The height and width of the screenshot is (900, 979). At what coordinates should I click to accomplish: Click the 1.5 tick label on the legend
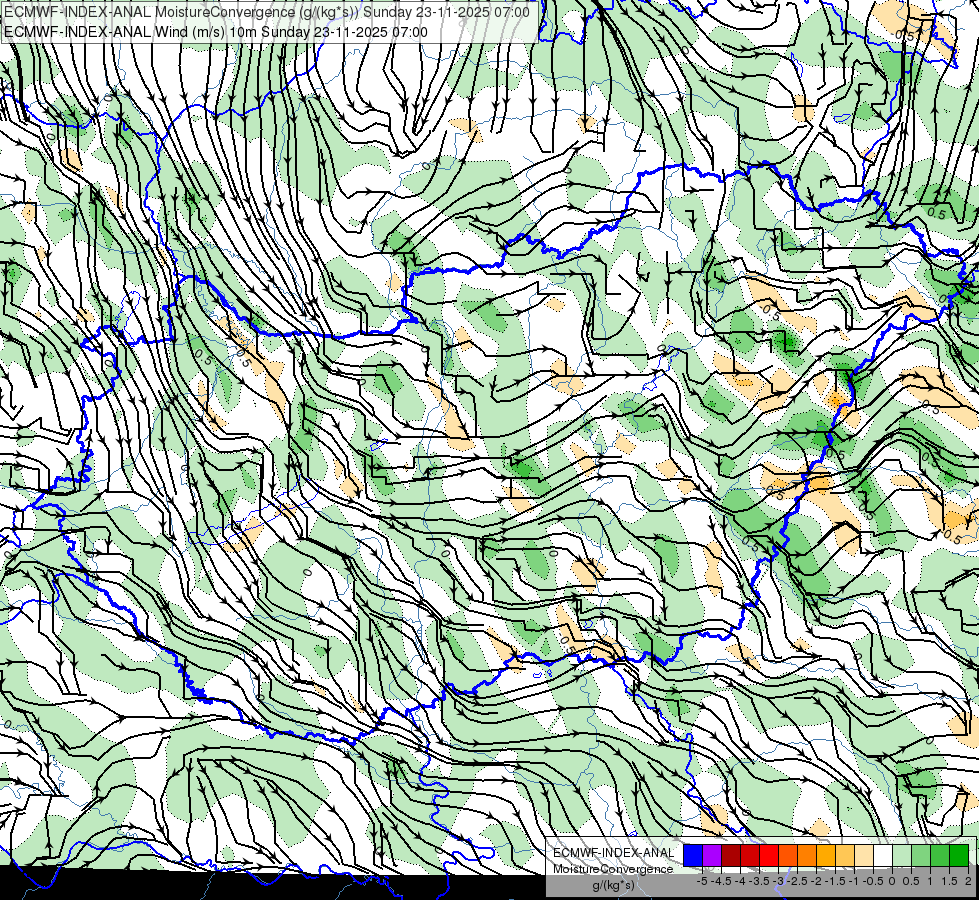tap(950, 881)
